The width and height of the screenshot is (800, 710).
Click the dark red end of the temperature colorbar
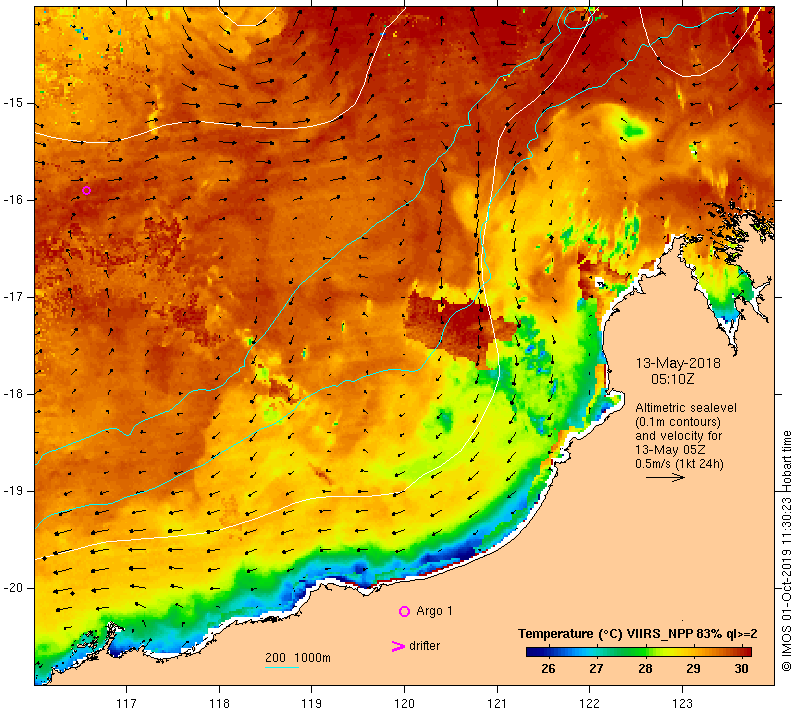point(745,651)
